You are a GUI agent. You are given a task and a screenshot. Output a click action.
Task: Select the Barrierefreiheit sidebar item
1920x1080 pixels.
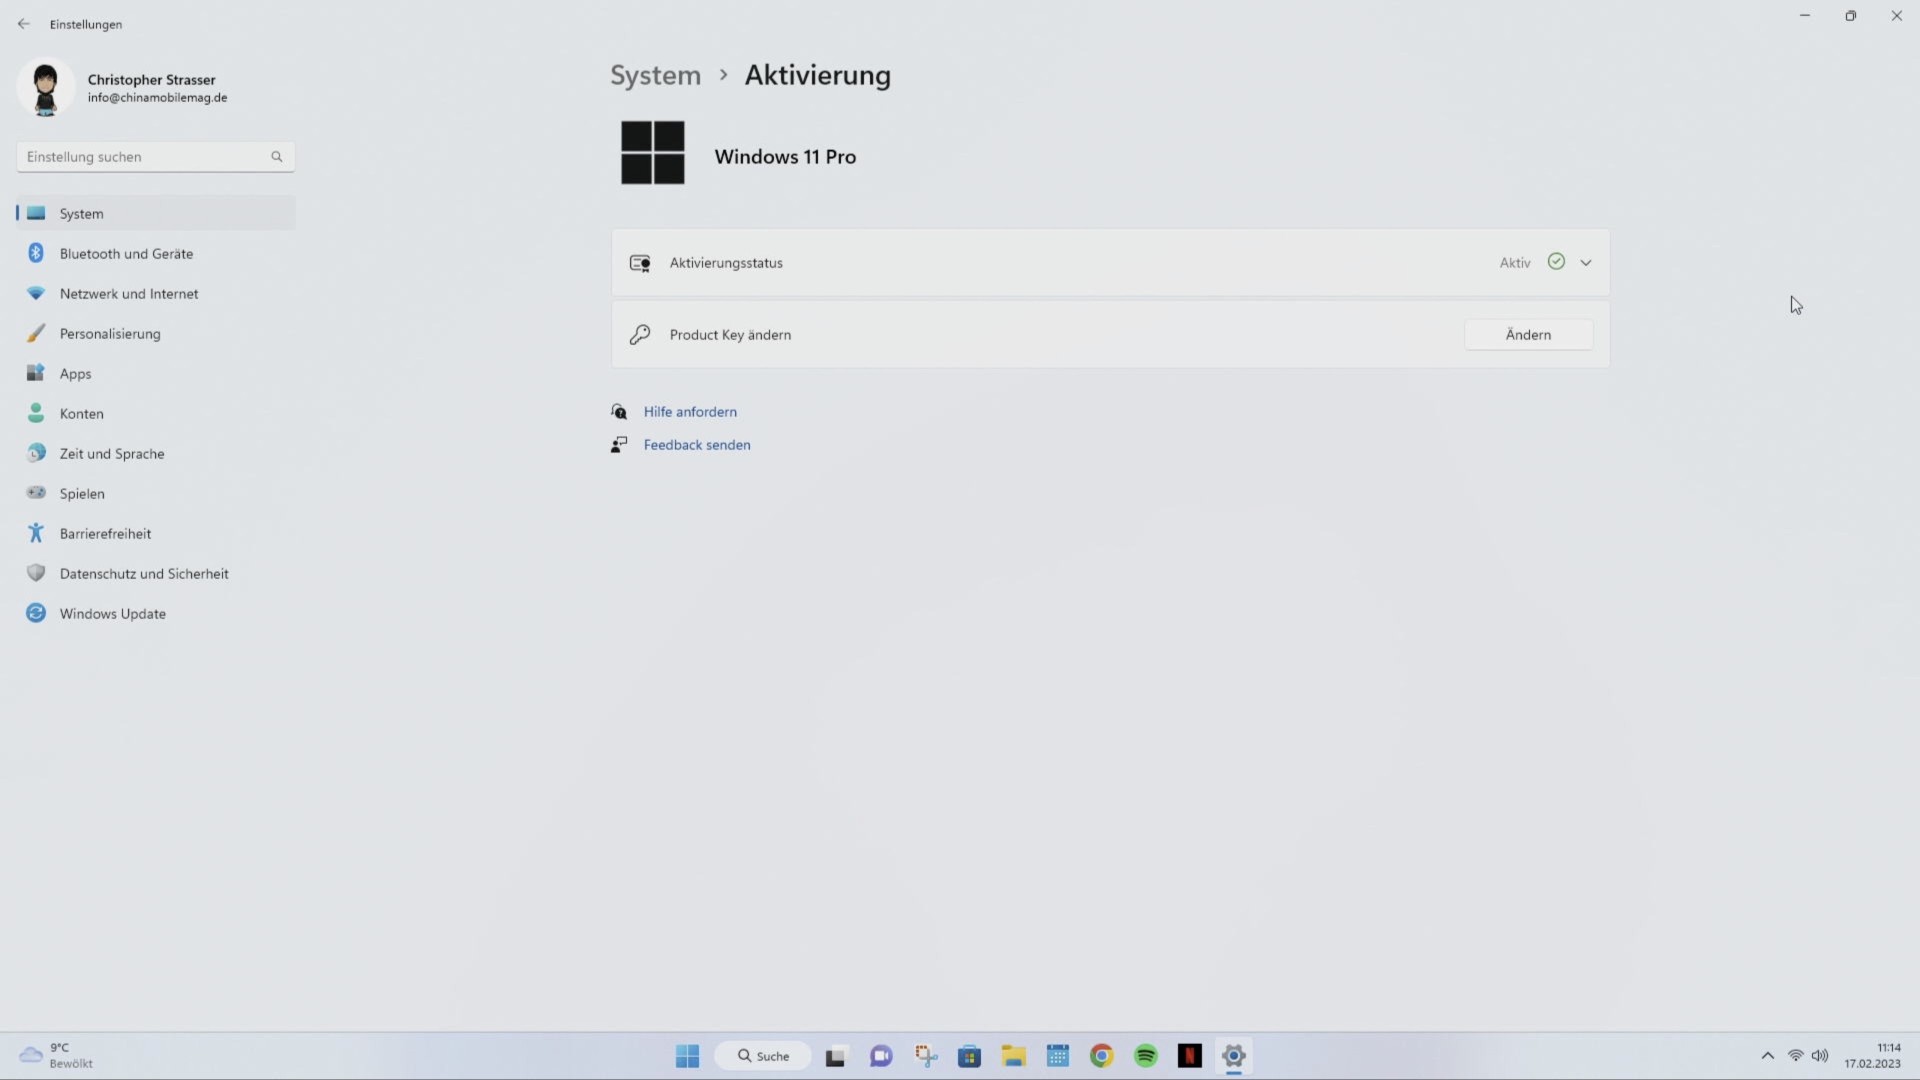pyautogui.click(x=105, y=534)
